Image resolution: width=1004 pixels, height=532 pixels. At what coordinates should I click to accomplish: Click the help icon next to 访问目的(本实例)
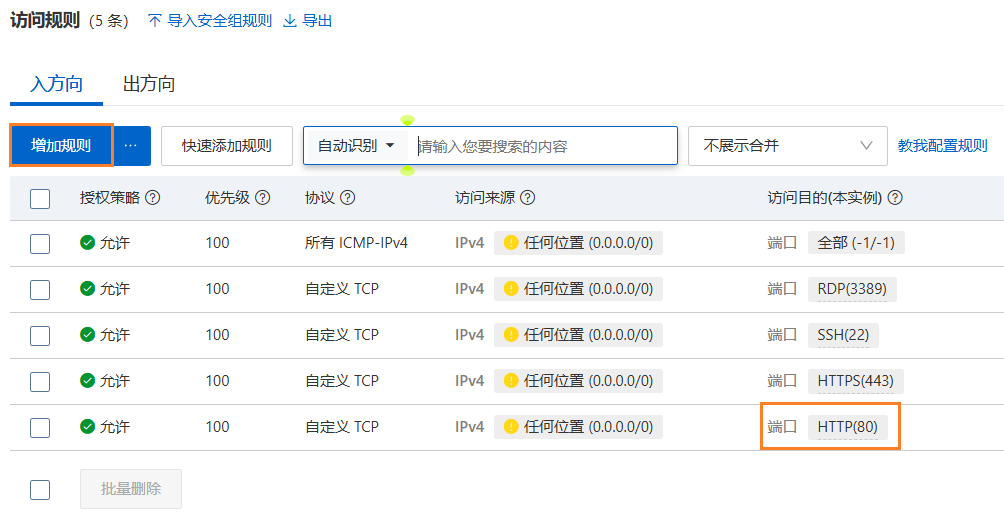(x=896, y=198)
